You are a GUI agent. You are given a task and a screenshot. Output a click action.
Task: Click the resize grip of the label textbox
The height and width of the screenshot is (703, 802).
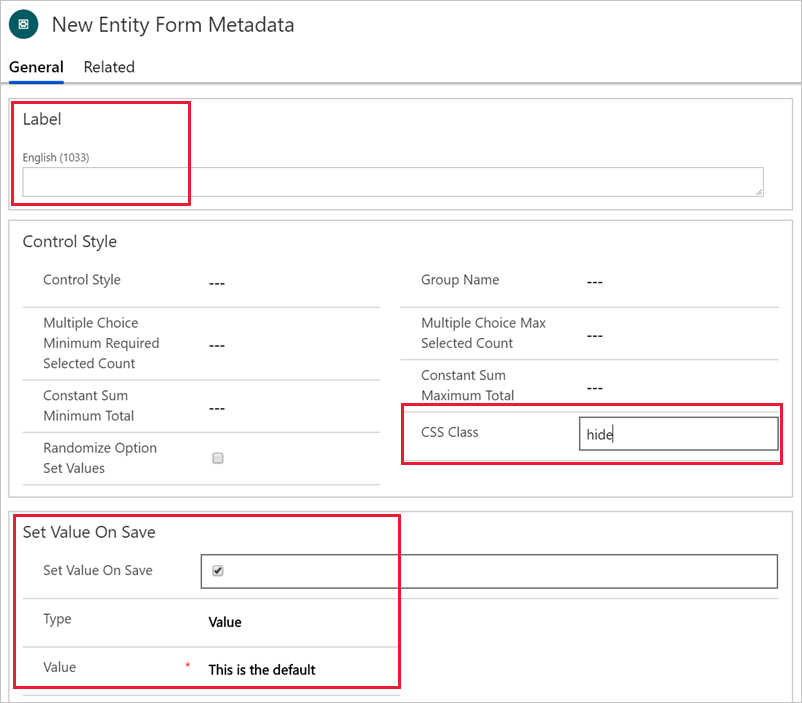click(759, 192)
